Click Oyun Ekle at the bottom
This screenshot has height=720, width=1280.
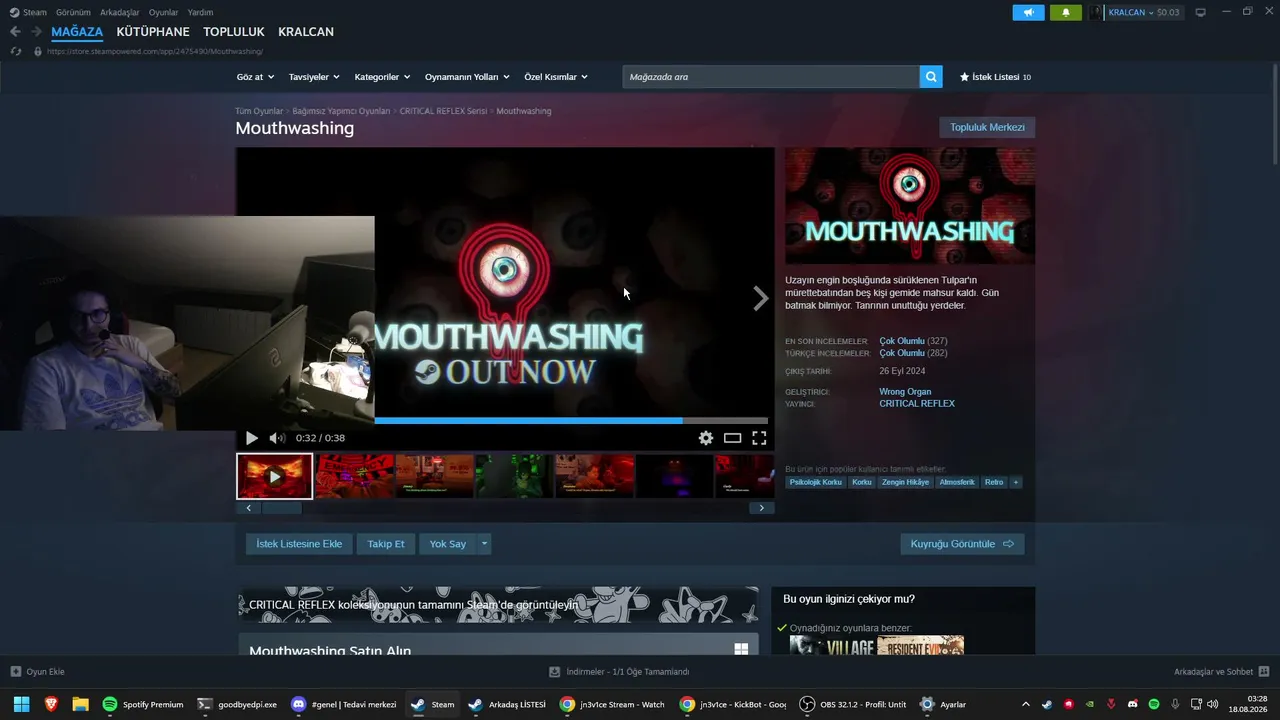37,672
